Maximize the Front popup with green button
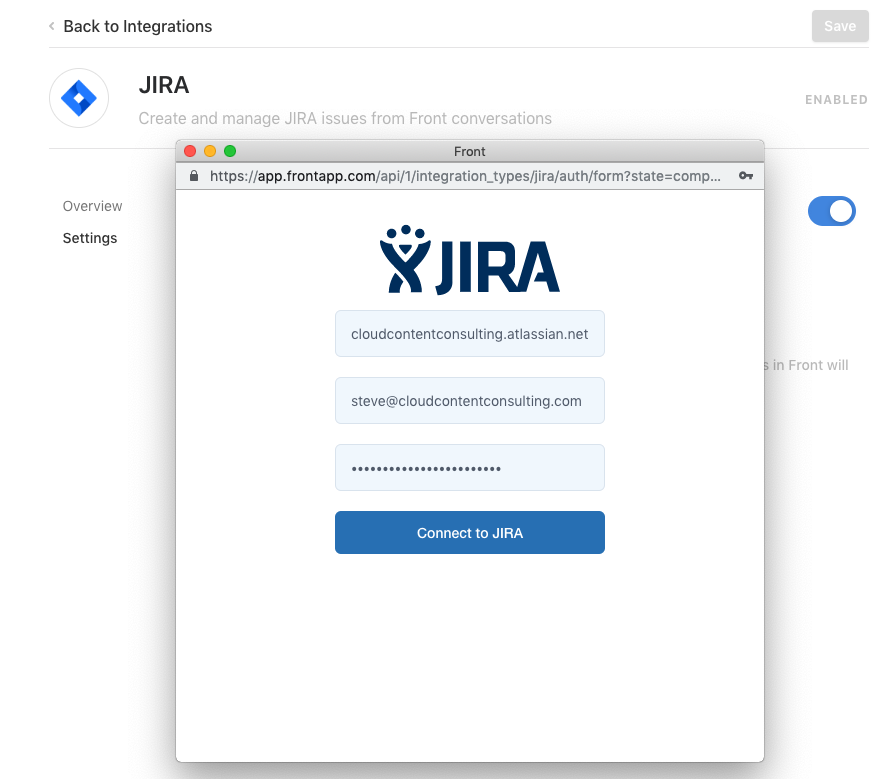This screenshot has width=894, height=779. coord(230,151)
